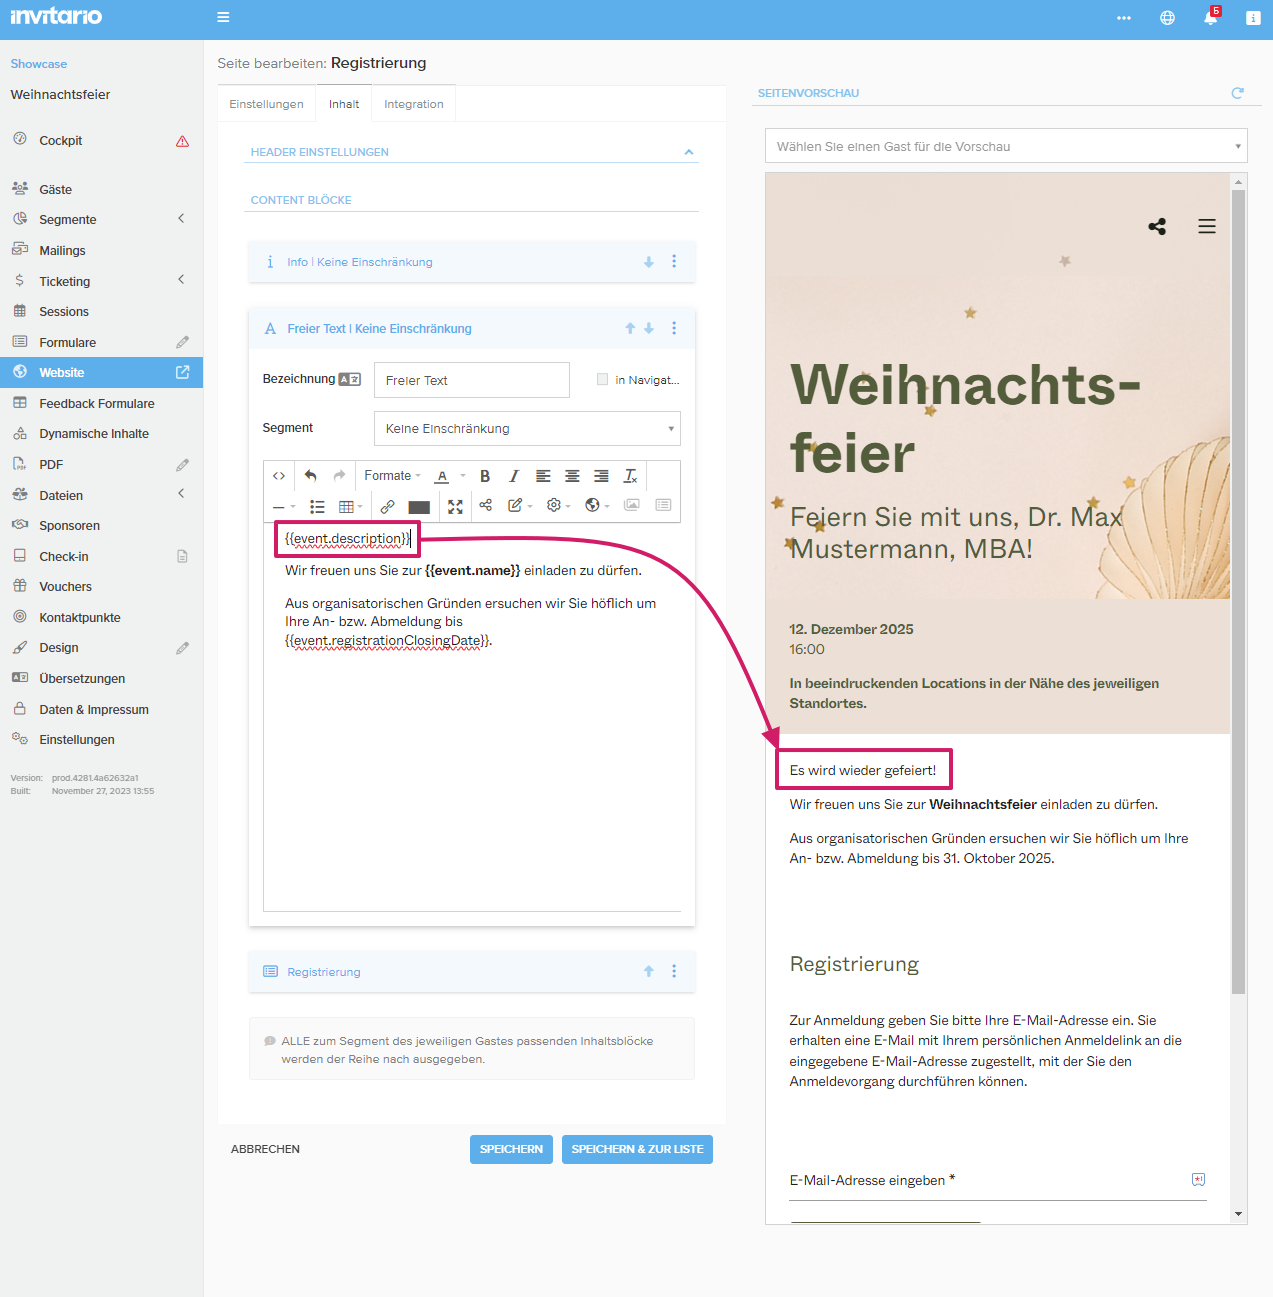1273x1297 pixels.
Task: Click the italic formatting icon
Action: (514, 476)
